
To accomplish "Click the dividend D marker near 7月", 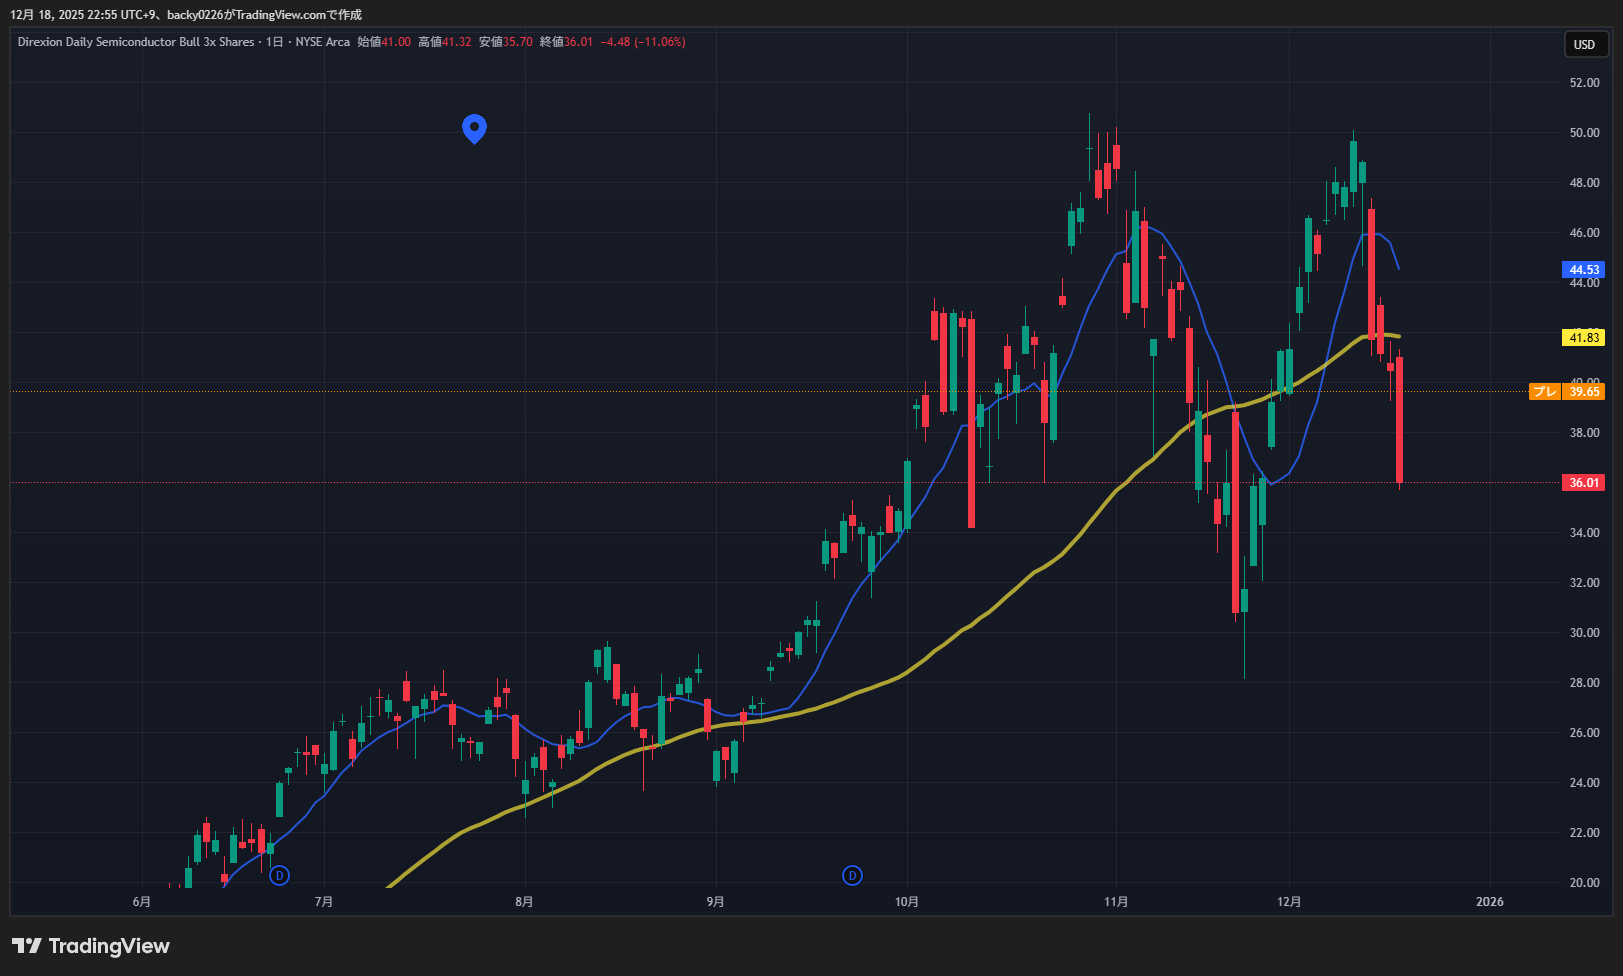I will point(280,876).
